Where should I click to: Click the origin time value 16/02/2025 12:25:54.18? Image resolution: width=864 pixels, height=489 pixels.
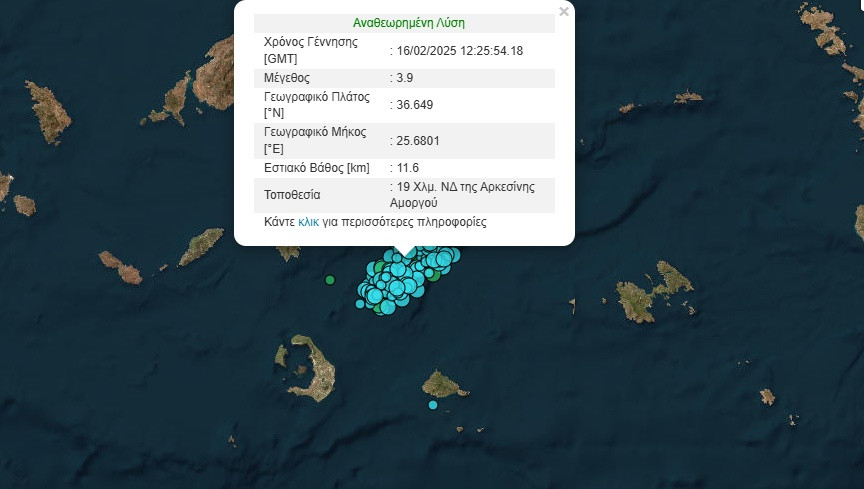point(460,50)
